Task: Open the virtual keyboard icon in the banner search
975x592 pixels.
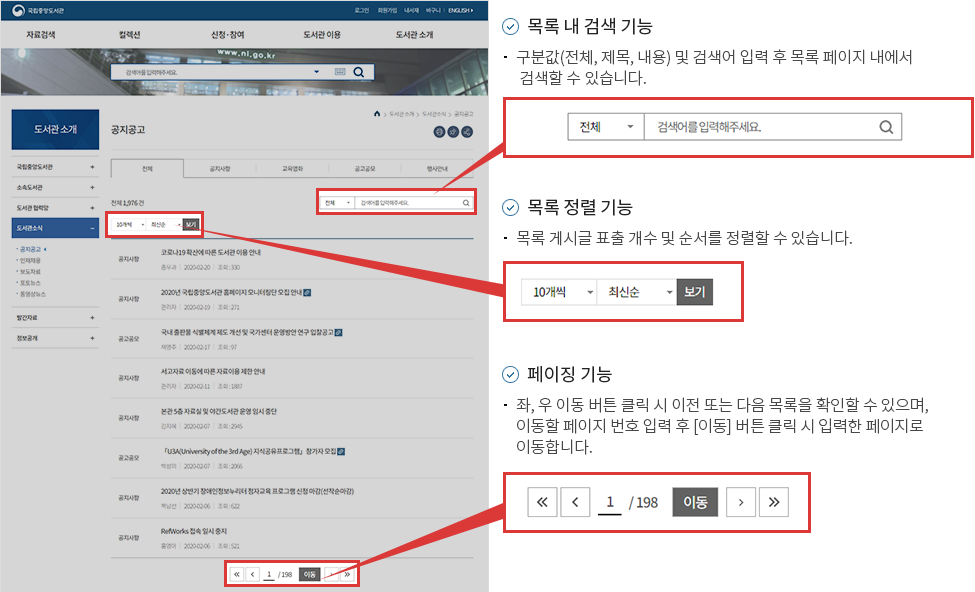Action: (339, 72)
